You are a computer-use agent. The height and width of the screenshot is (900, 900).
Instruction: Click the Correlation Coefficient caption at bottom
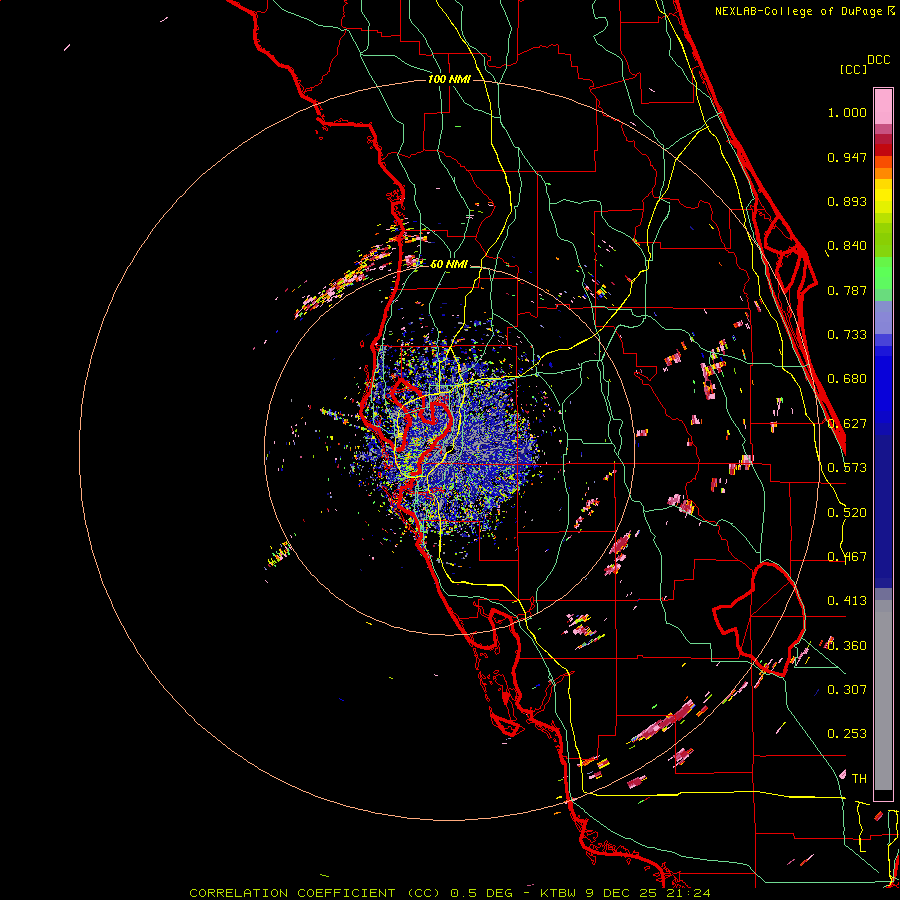coord(450,893)
